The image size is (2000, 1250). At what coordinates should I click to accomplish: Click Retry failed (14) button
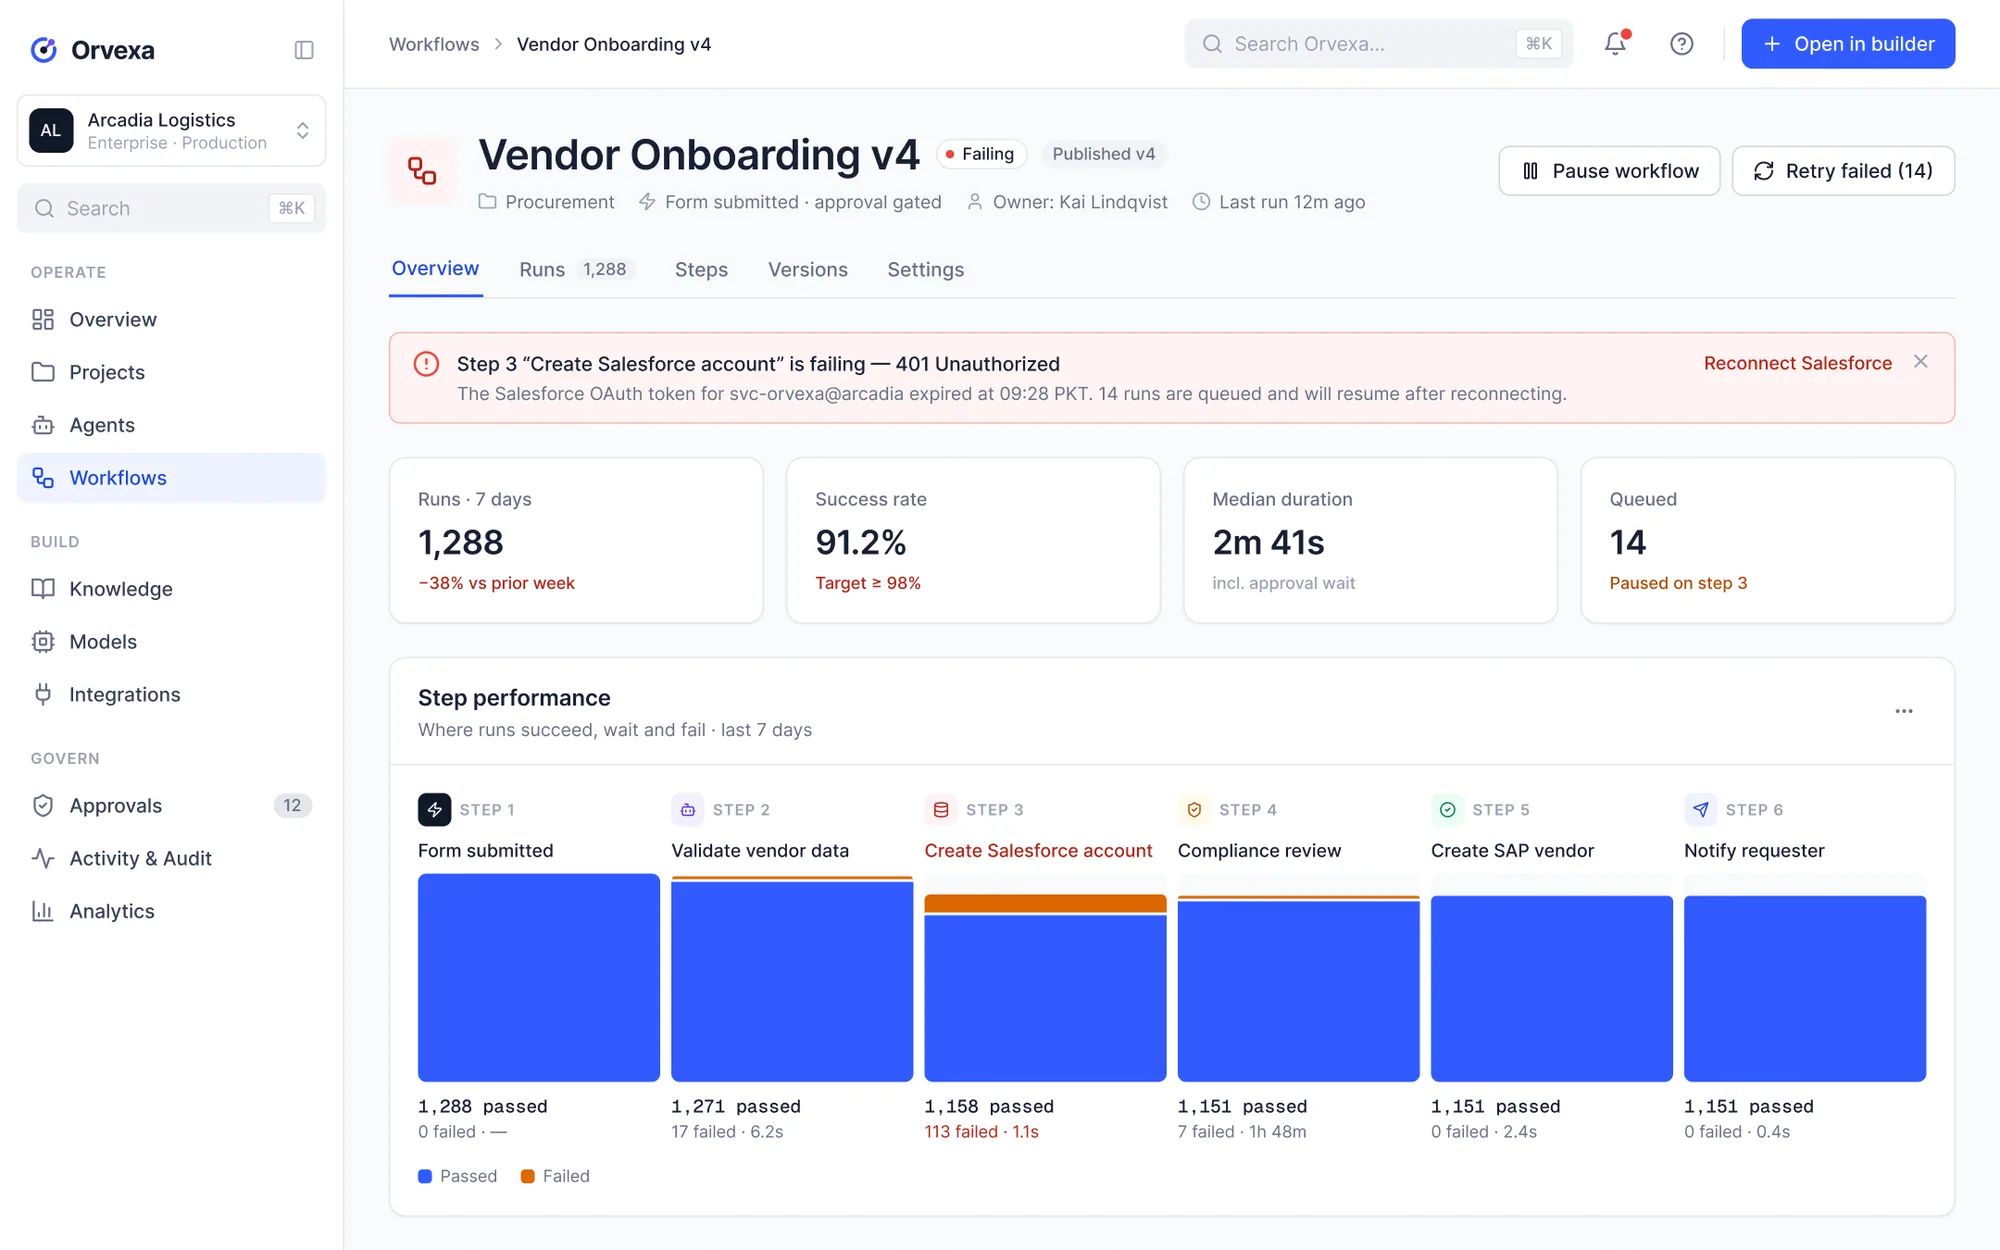click(x=1843, y=171)
